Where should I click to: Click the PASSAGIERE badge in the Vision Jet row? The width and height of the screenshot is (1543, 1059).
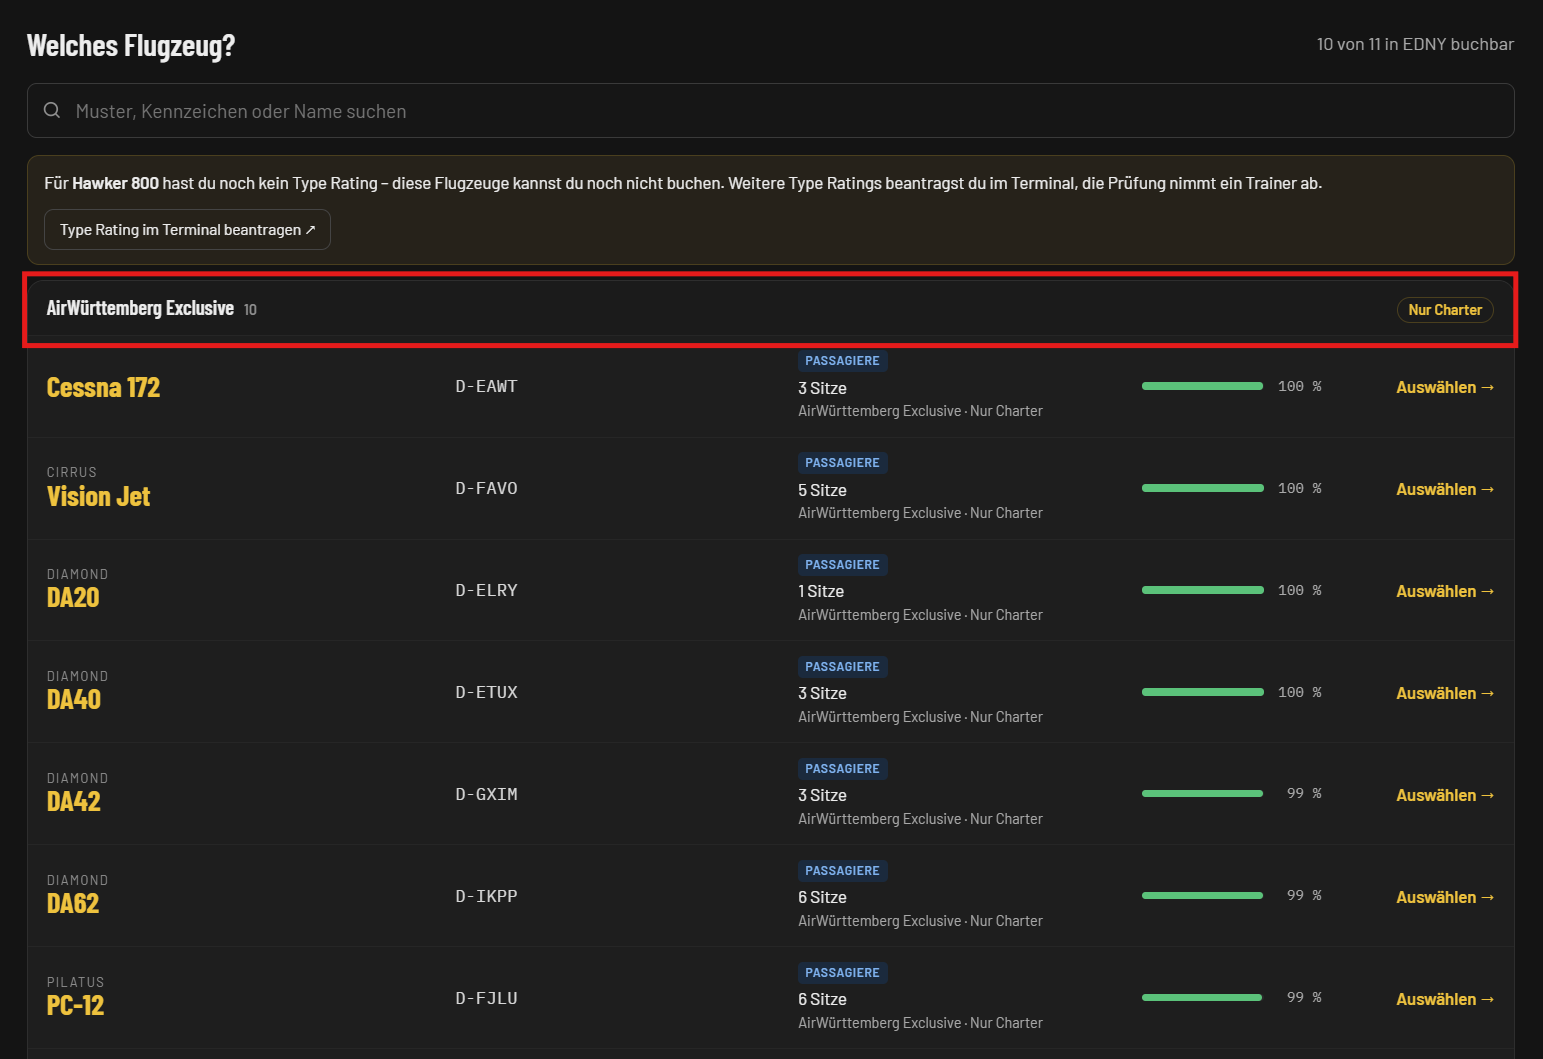tap(842, 463)
